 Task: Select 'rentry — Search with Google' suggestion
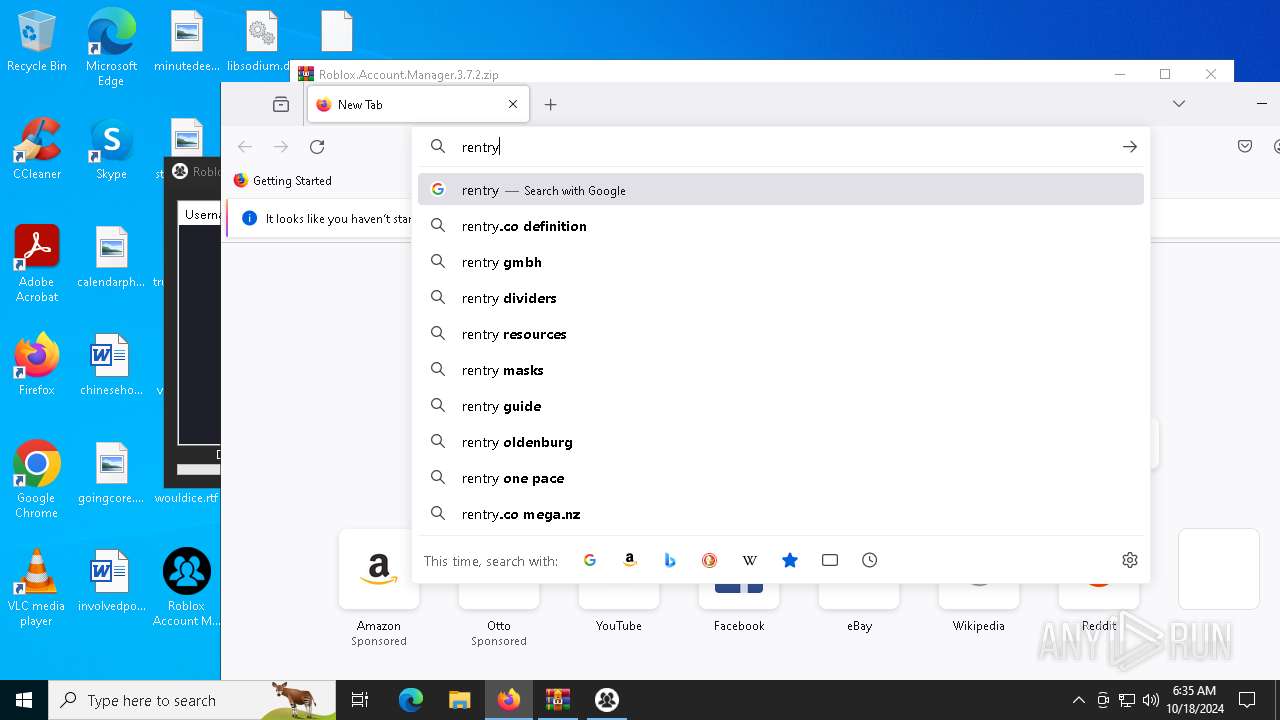(781, 190)
